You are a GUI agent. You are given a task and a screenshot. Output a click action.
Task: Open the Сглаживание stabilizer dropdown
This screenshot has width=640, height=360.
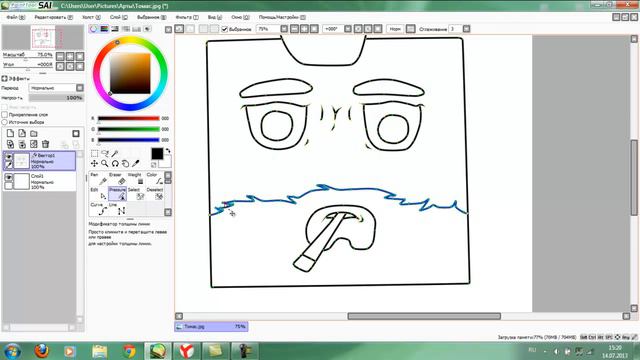click(467, 29)
